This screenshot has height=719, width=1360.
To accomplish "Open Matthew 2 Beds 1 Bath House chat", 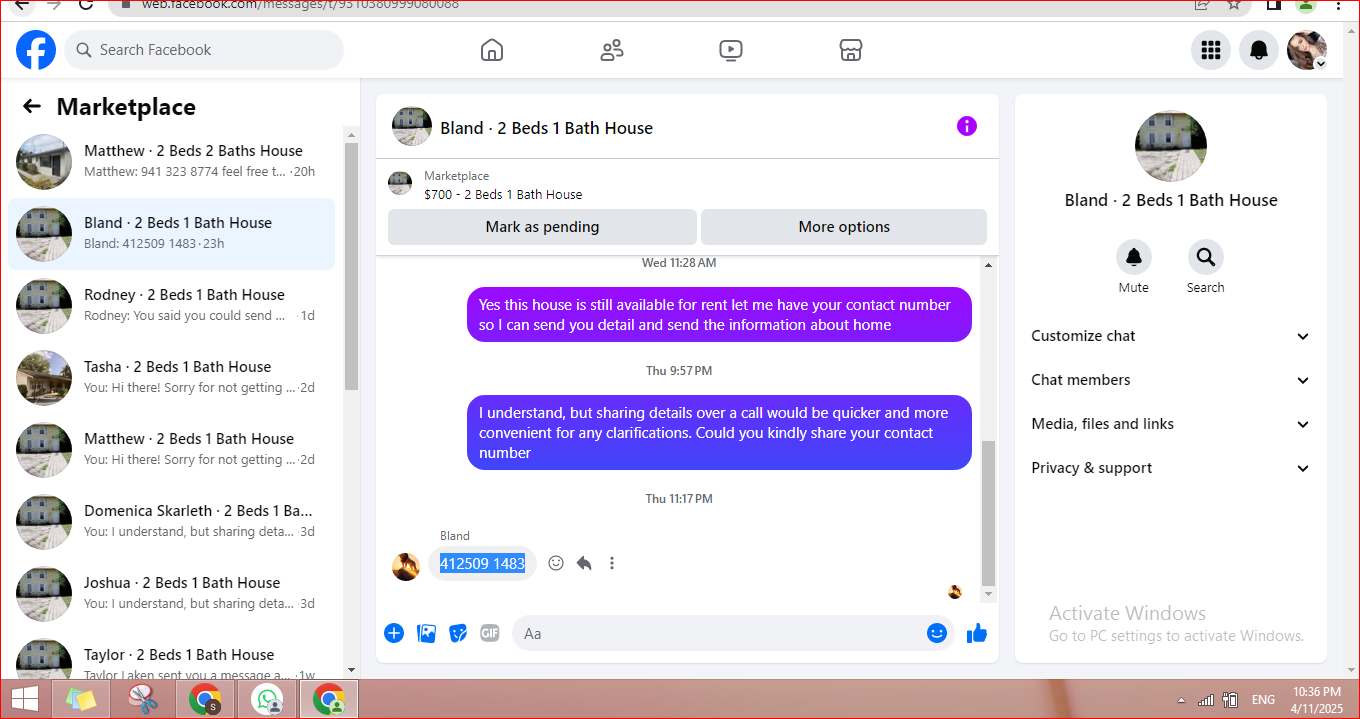I will click(x=172, y=450).
